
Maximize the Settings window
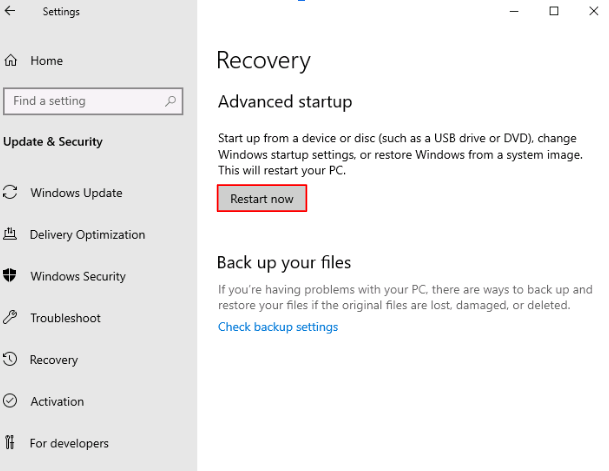[555, 11]
